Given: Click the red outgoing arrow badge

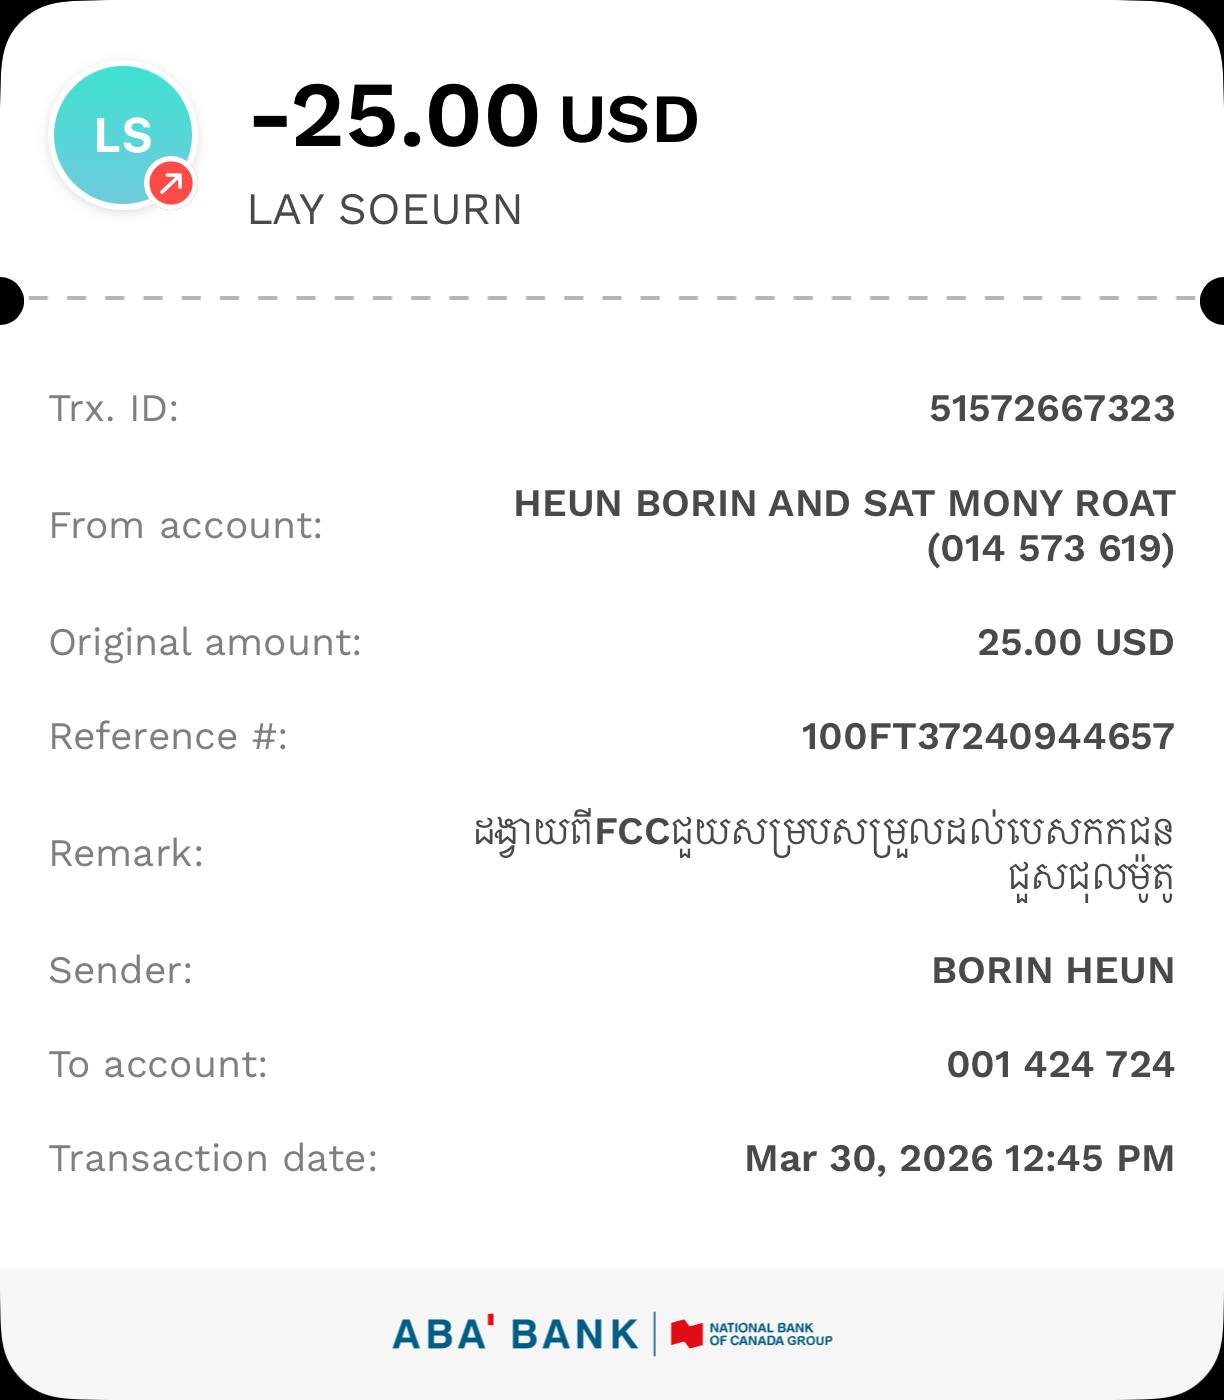Looking at the screenshot, I should coord(171,183).
